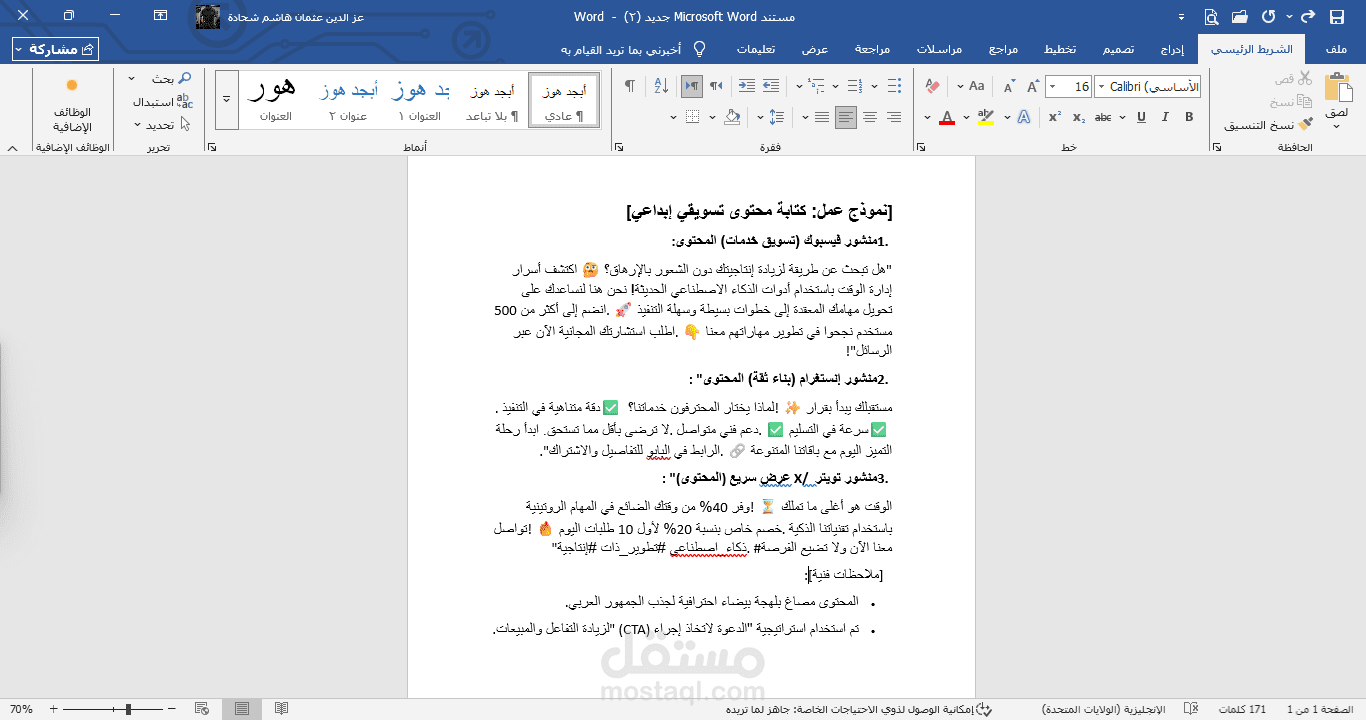Enable underline formatting

(1141, 117)
